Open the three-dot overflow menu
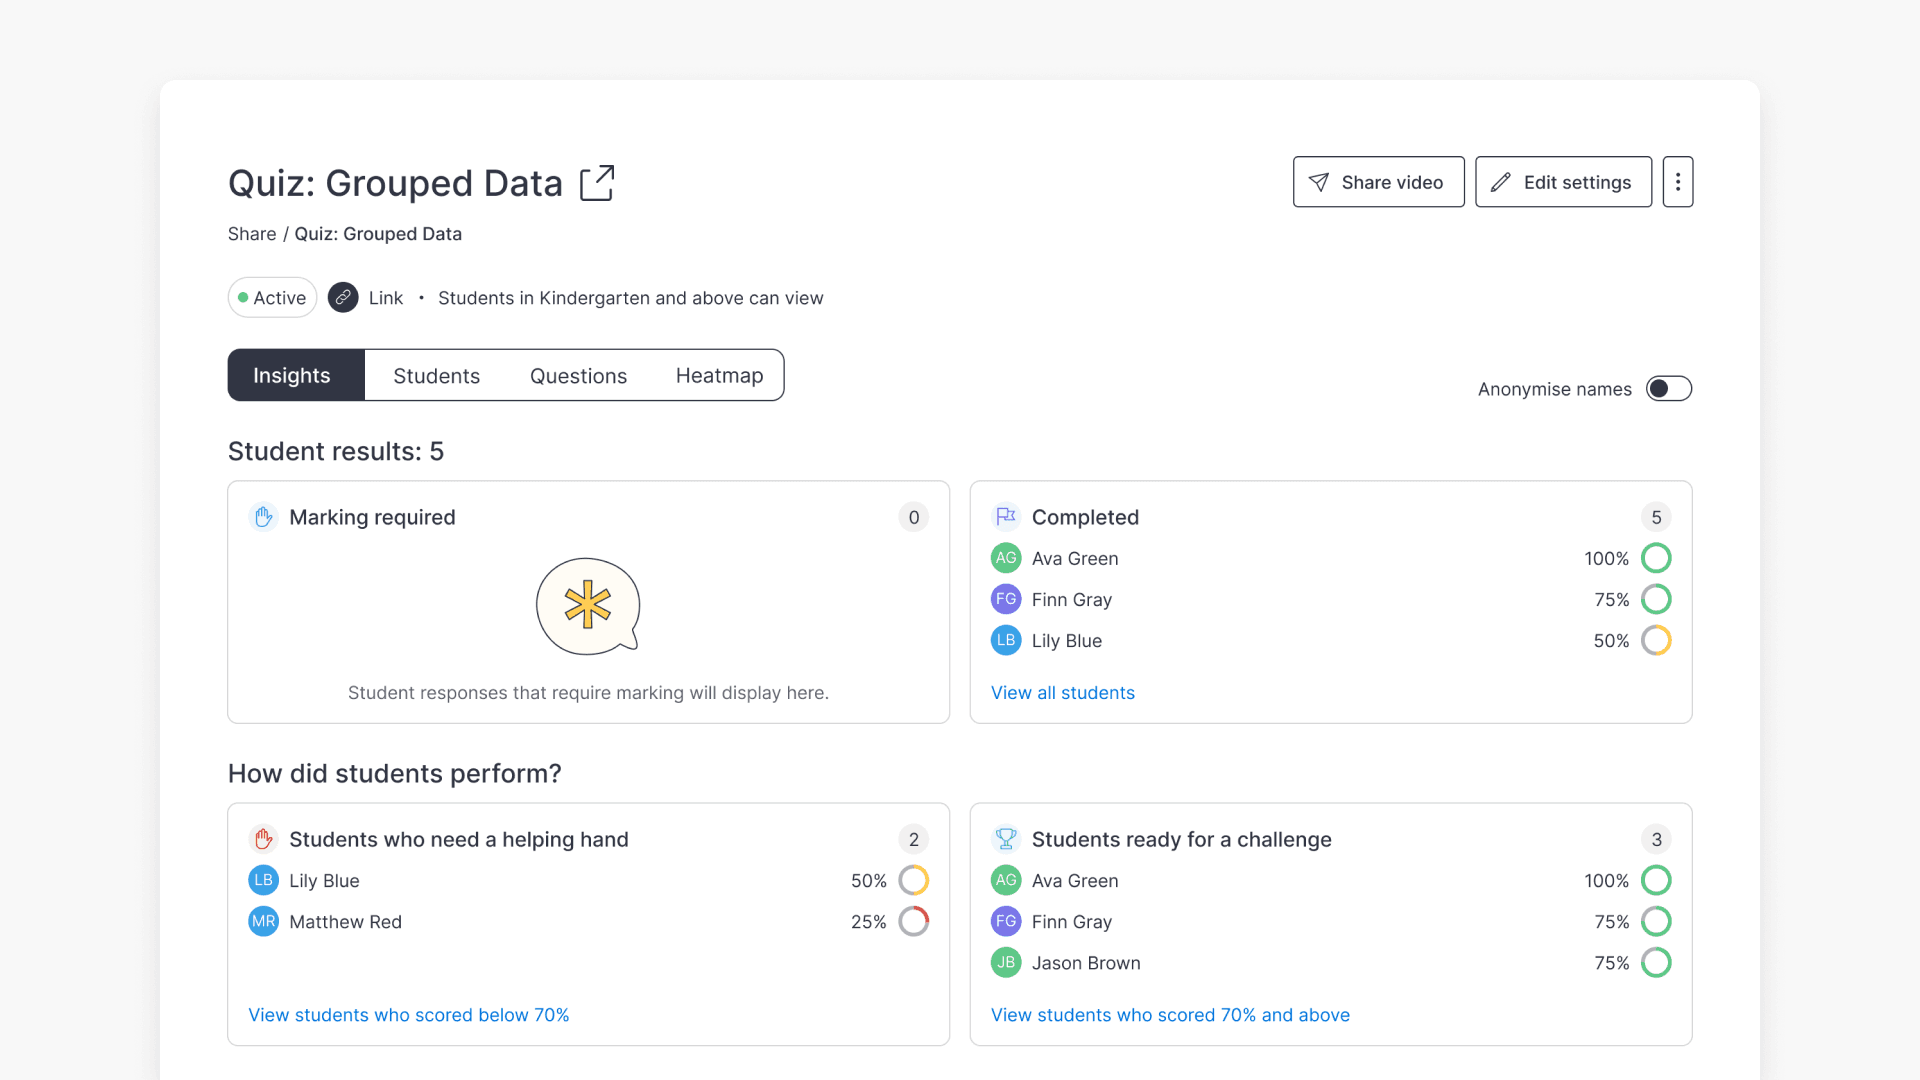Image resolution: width=1920 pixels, height=1080 pixels. (x=1677, y=181)
